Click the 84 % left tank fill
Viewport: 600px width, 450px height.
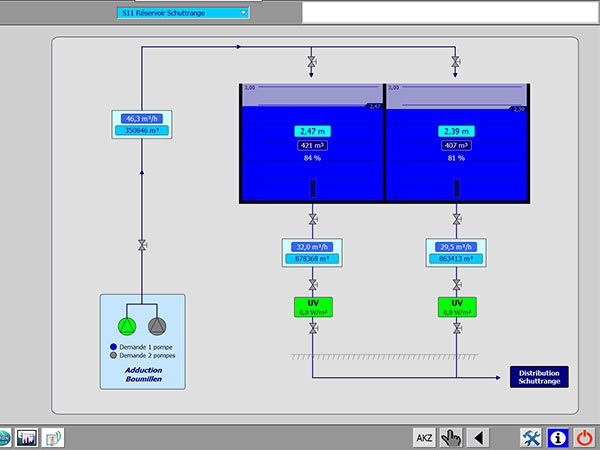(312, 158)
